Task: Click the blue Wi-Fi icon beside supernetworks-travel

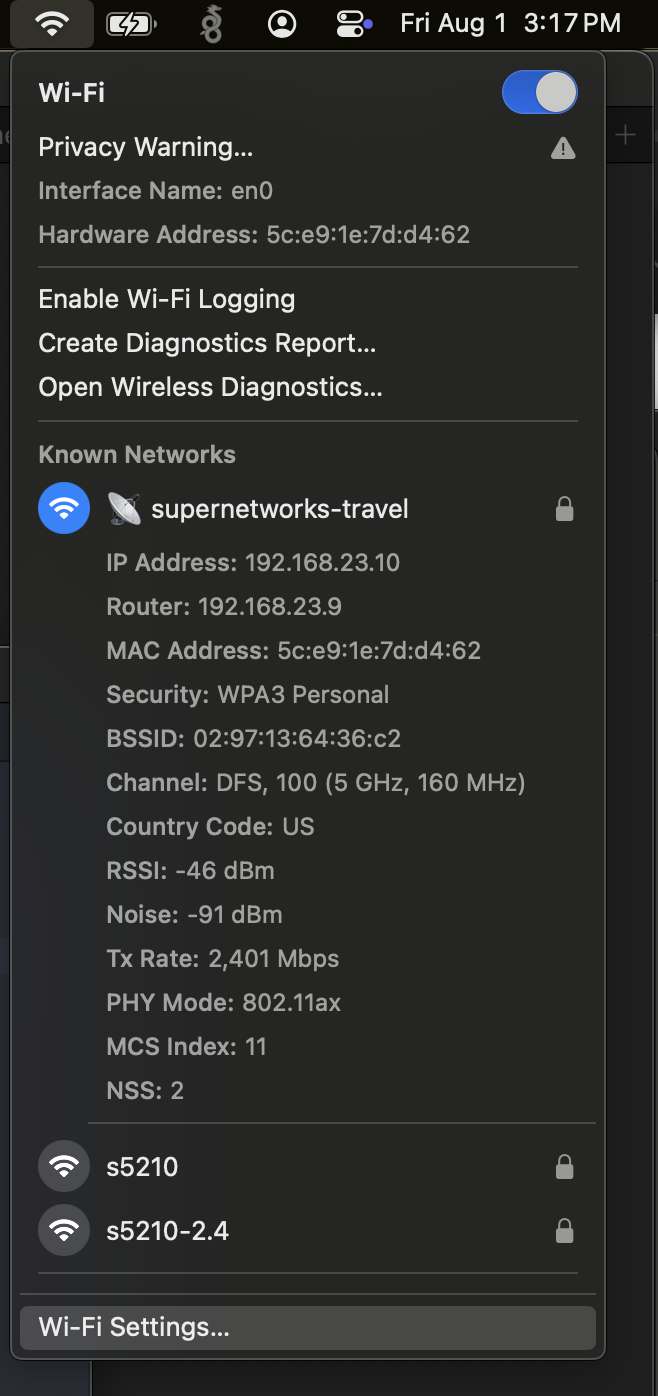Action: coord(63,508)
